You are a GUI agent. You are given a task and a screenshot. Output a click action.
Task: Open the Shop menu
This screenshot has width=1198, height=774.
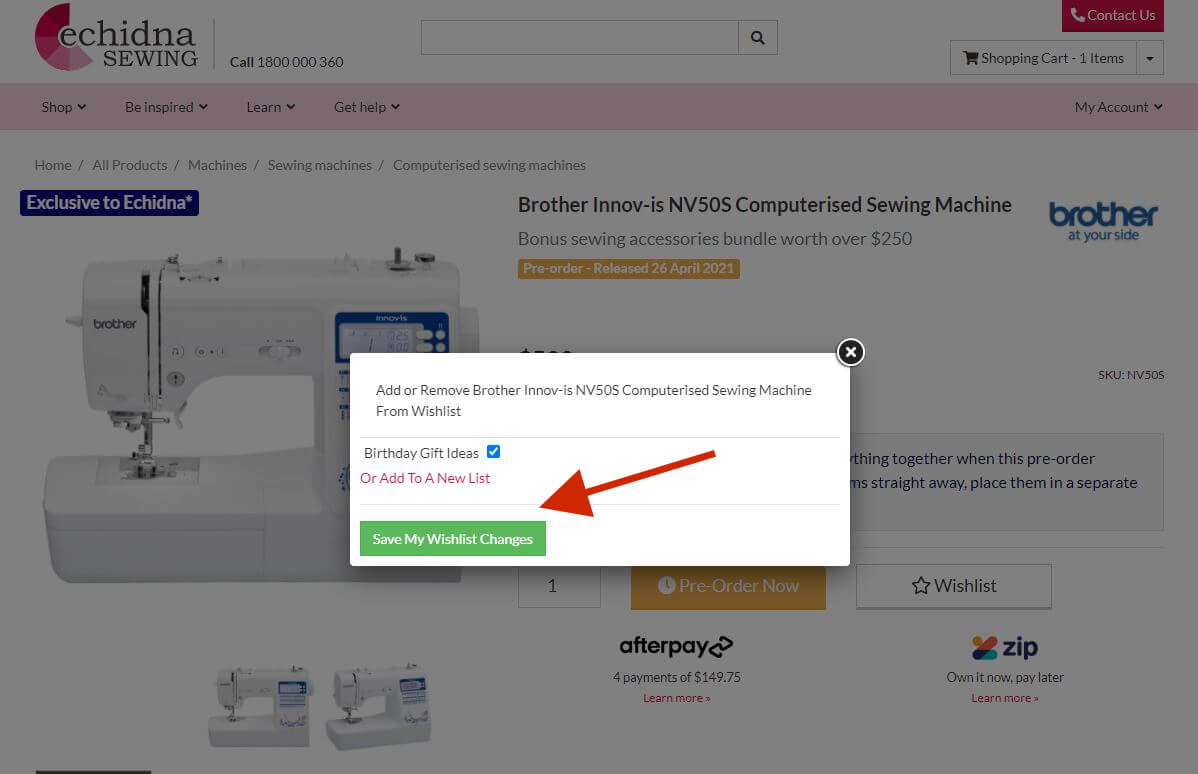63,107
